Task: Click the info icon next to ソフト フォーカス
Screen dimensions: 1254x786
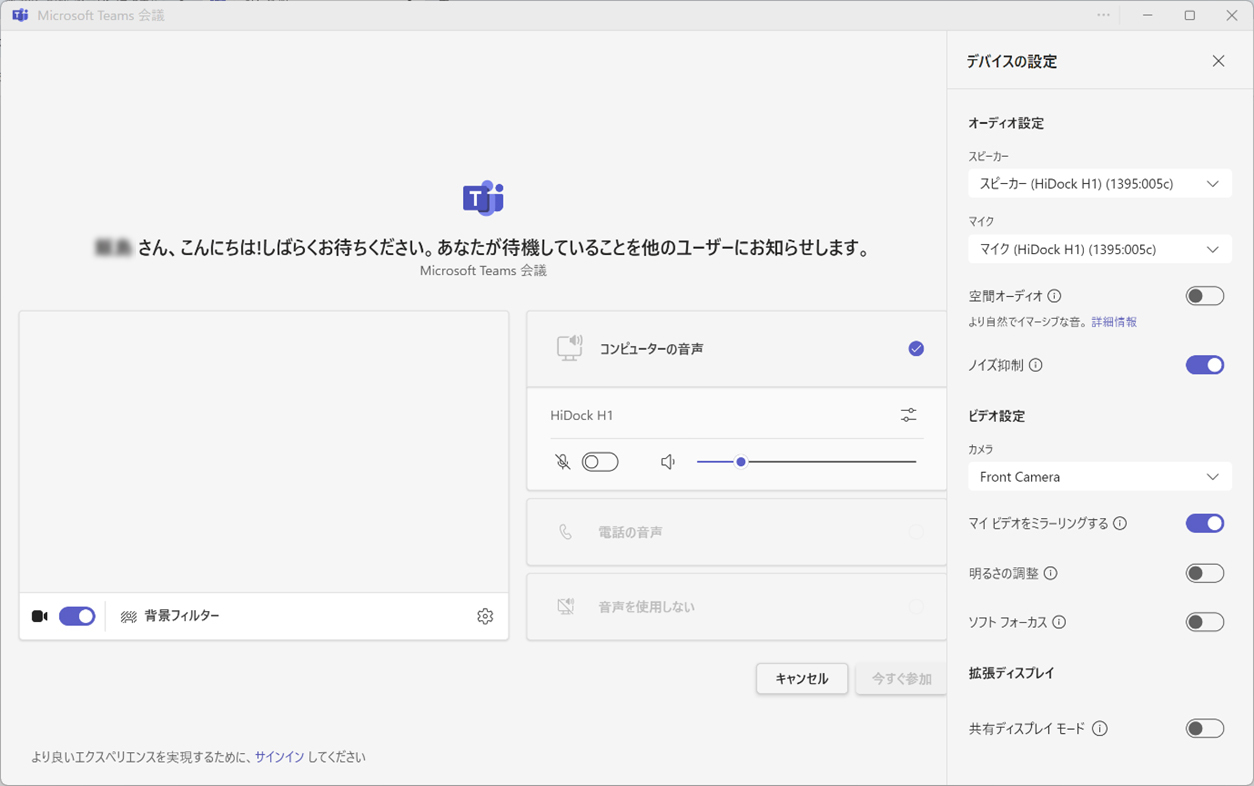Action: [x=1059, y=622]
